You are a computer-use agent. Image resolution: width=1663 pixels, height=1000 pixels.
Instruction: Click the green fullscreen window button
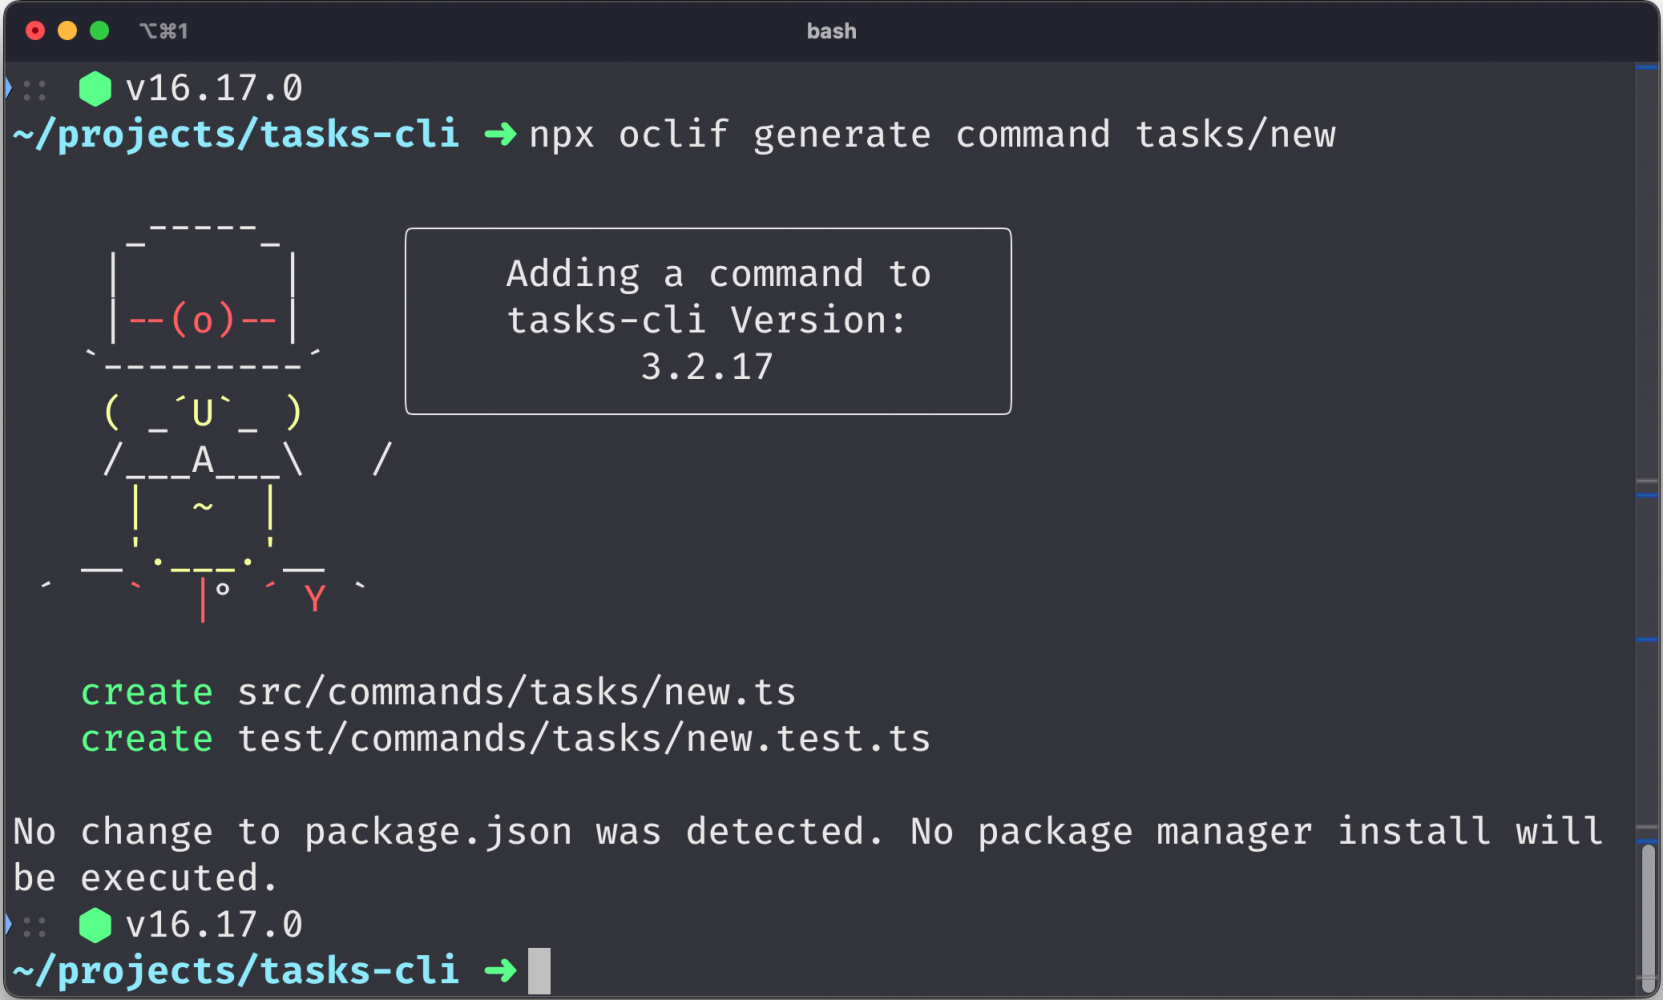(x=99, y=31)
